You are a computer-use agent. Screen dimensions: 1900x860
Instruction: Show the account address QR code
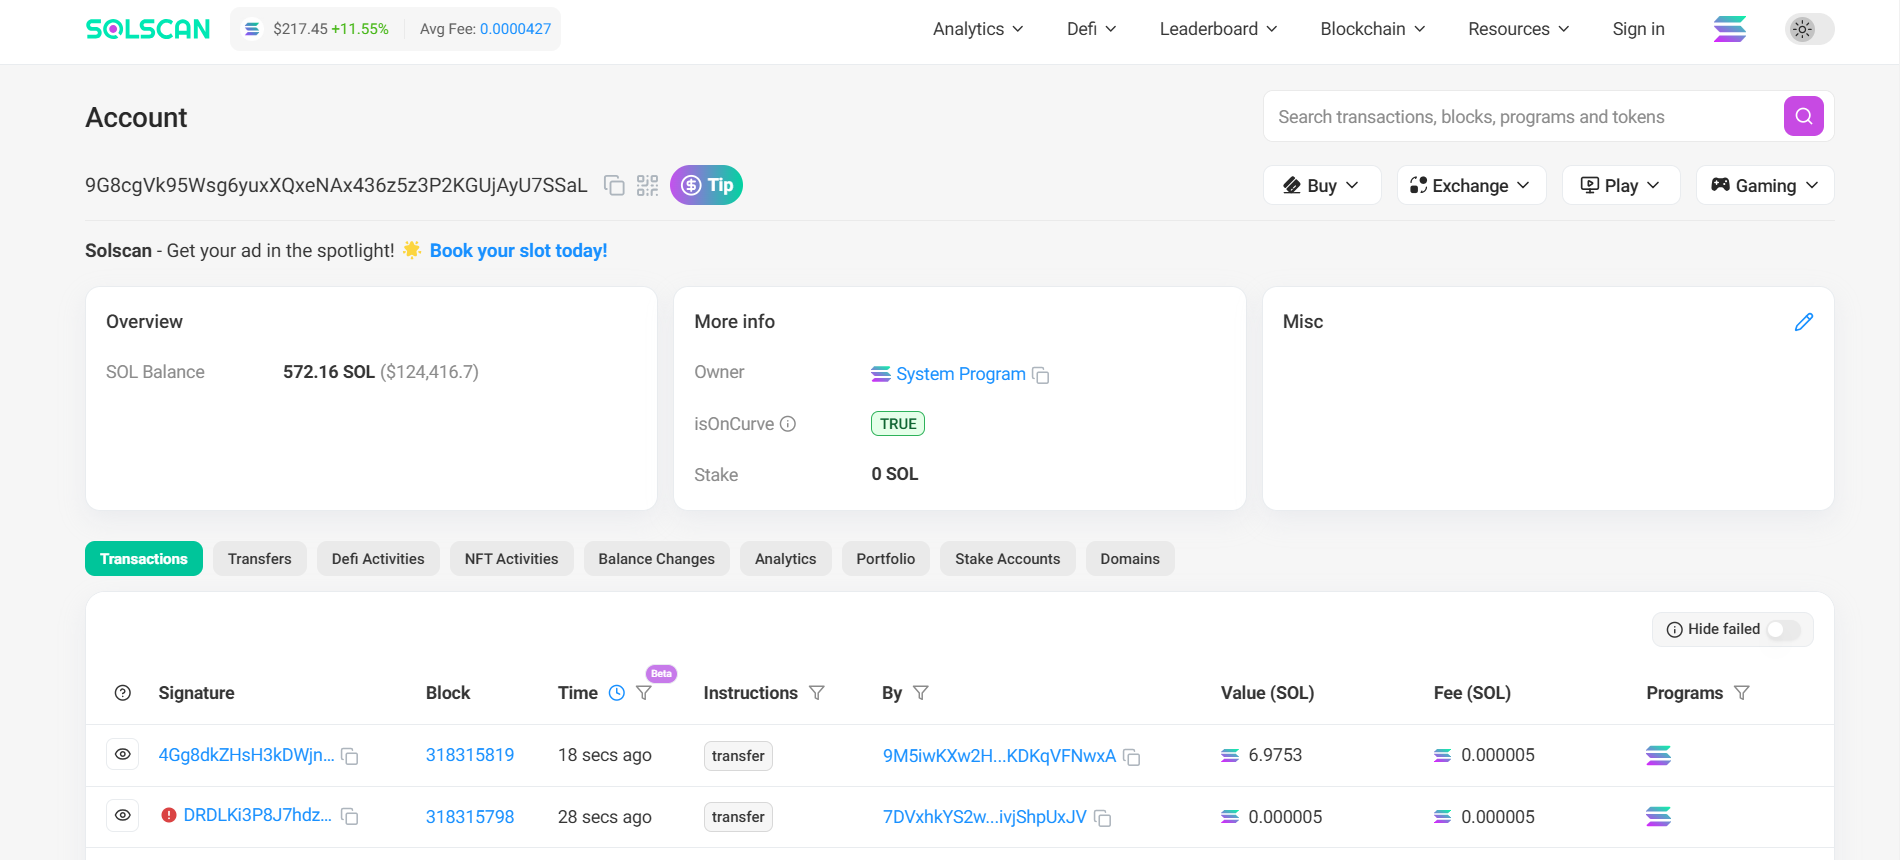(x=648, y=186)
